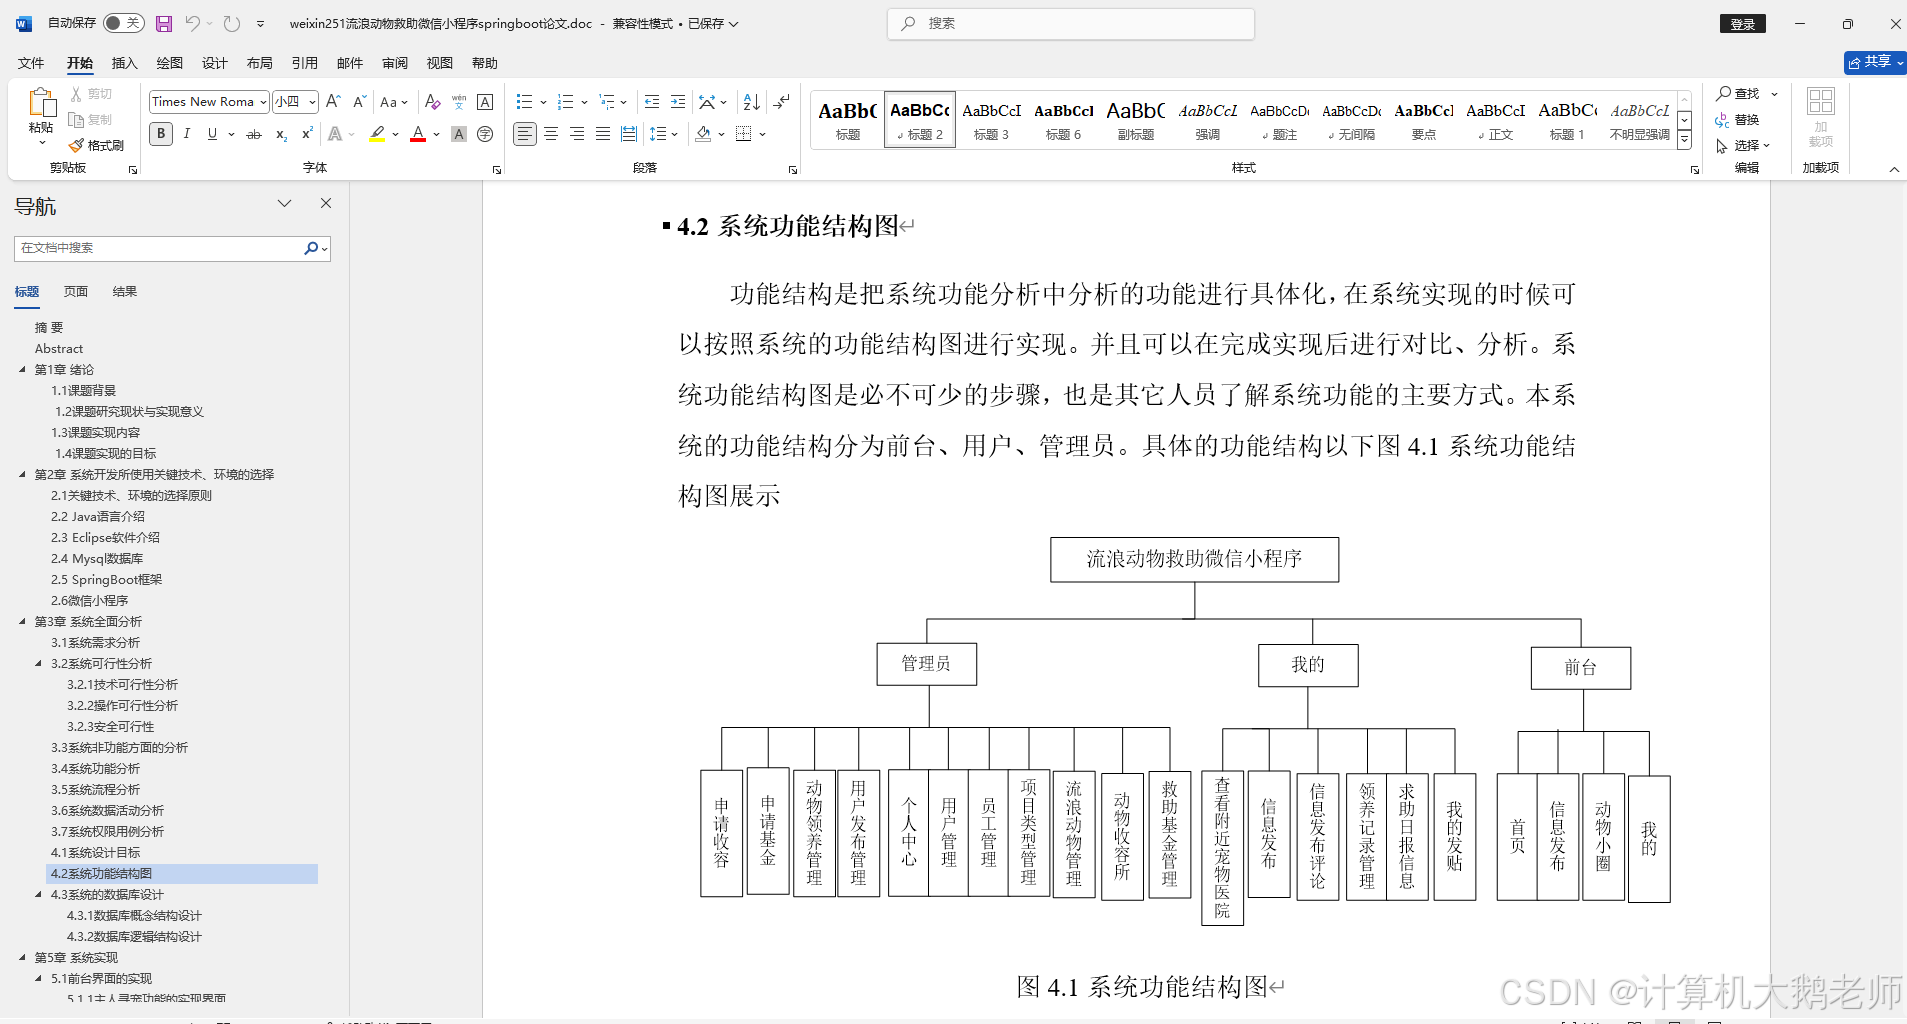This screenshot has width=1907, height=1024.
Task: Switch to the 页面 tab in navigation
Action: (76, 291)
